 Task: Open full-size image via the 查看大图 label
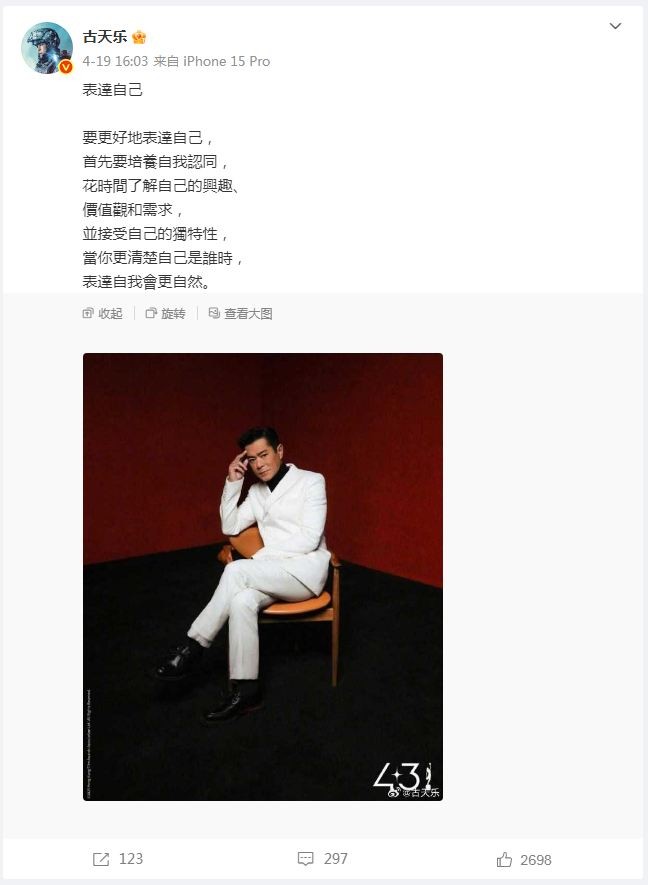[x=248, y=313]
